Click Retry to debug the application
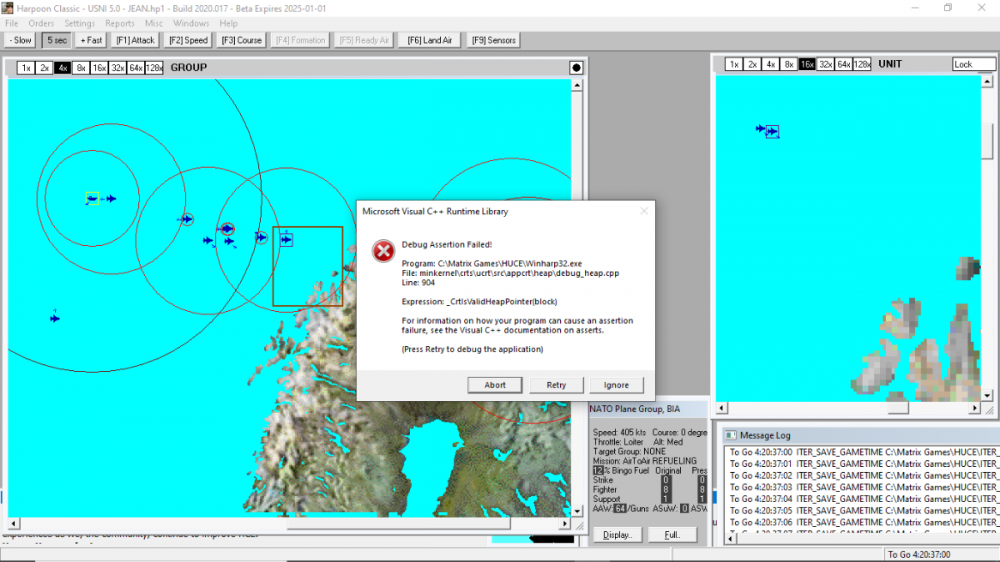The image size is (1000, 562). coord(555,385)
